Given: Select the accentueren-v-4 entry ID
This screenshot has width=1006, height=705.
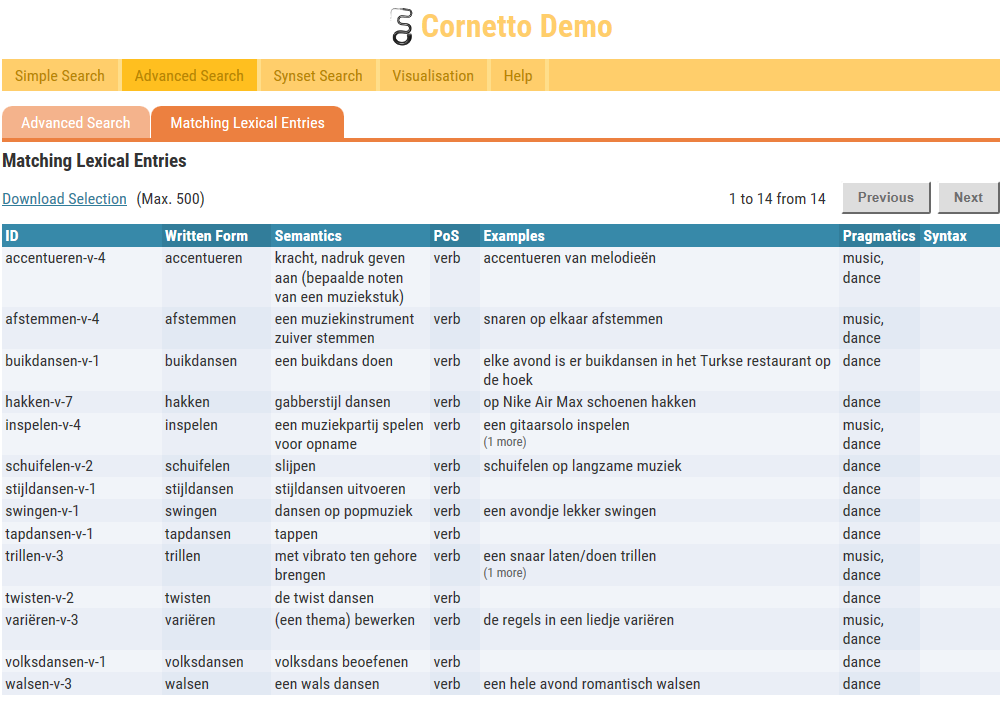Looking at the screenshot, I should click(x=55, y=258).
